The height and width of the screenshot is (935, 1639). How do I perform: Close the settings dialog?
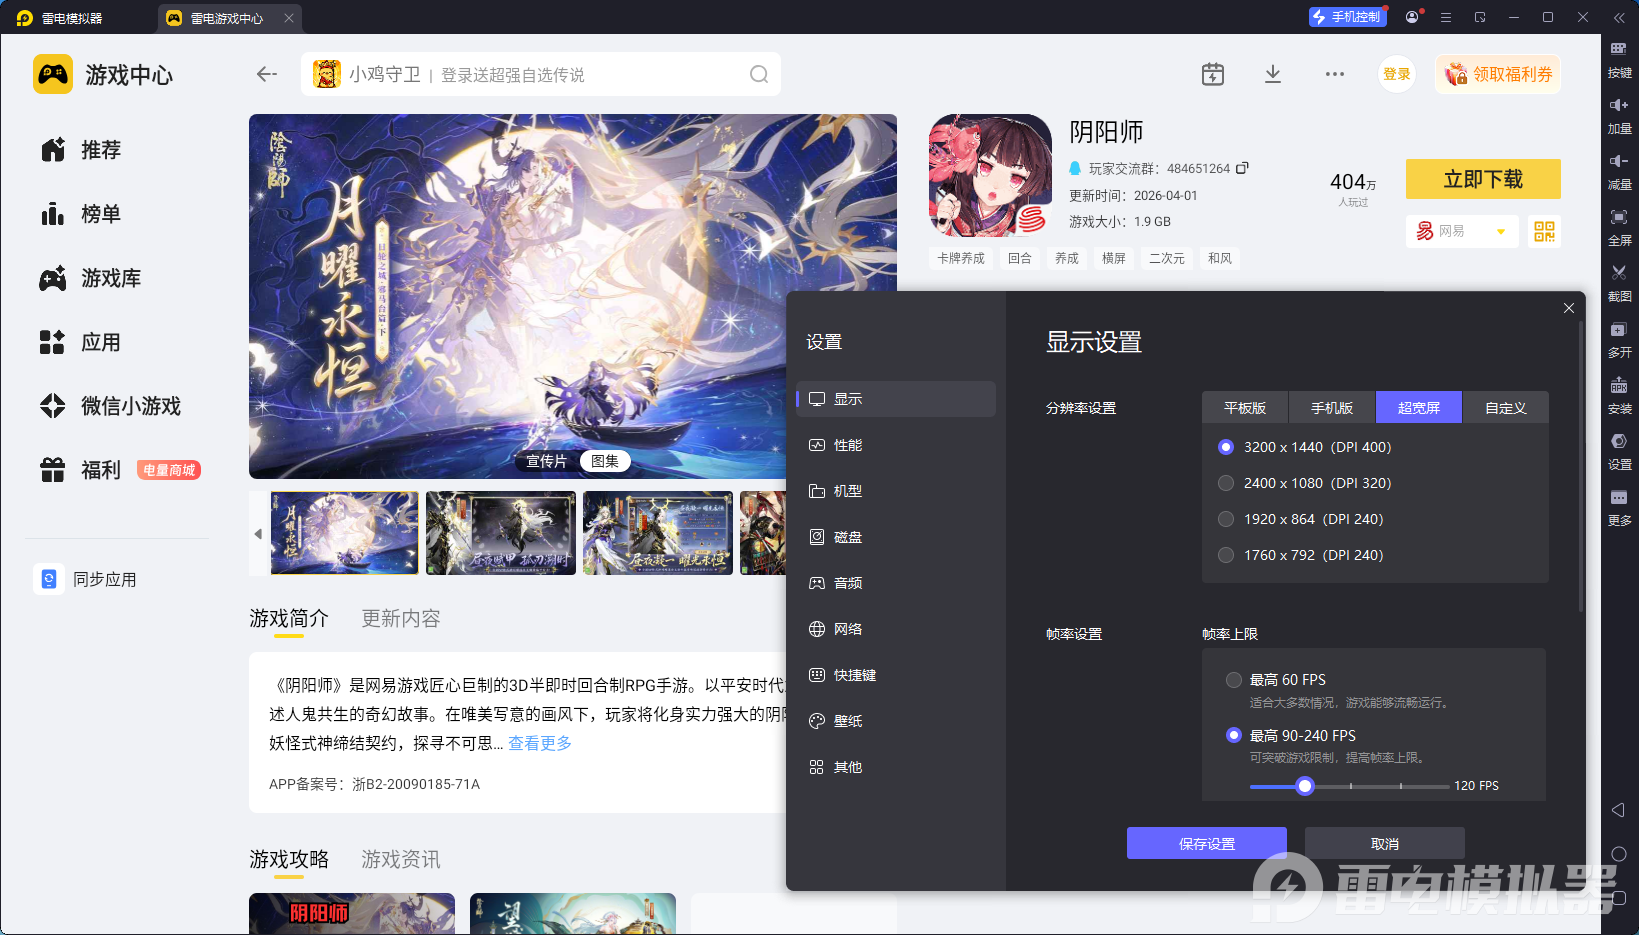[x=1568, y=308]
